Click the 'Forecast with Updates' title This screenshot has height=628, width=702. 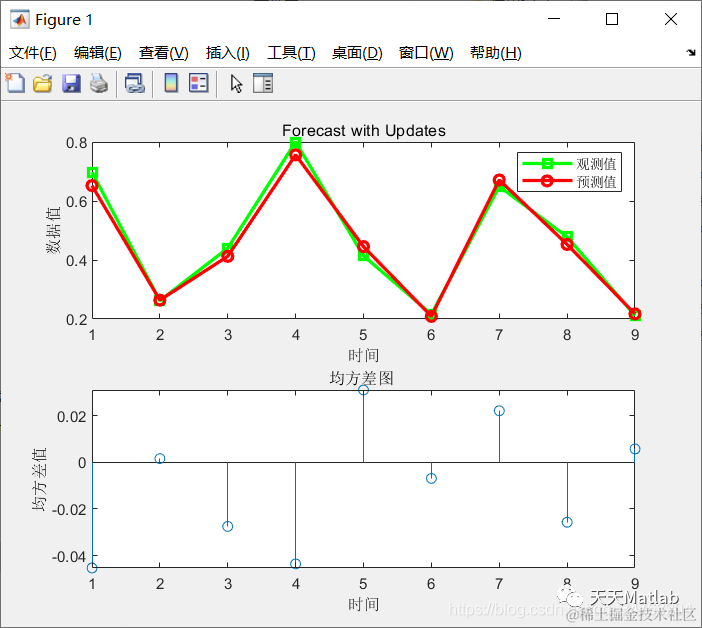click(x=364, y=130)
